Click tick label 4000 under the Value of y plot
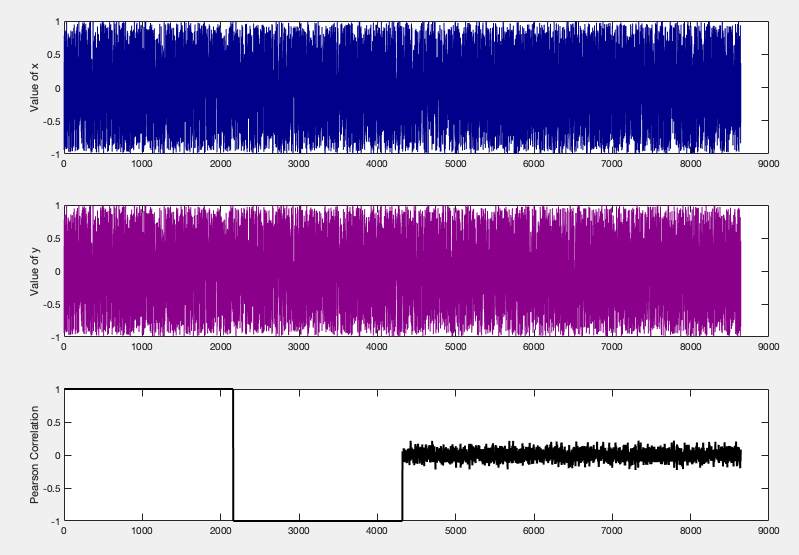Viewport: 799px width, 555px height. pos(377,347)
